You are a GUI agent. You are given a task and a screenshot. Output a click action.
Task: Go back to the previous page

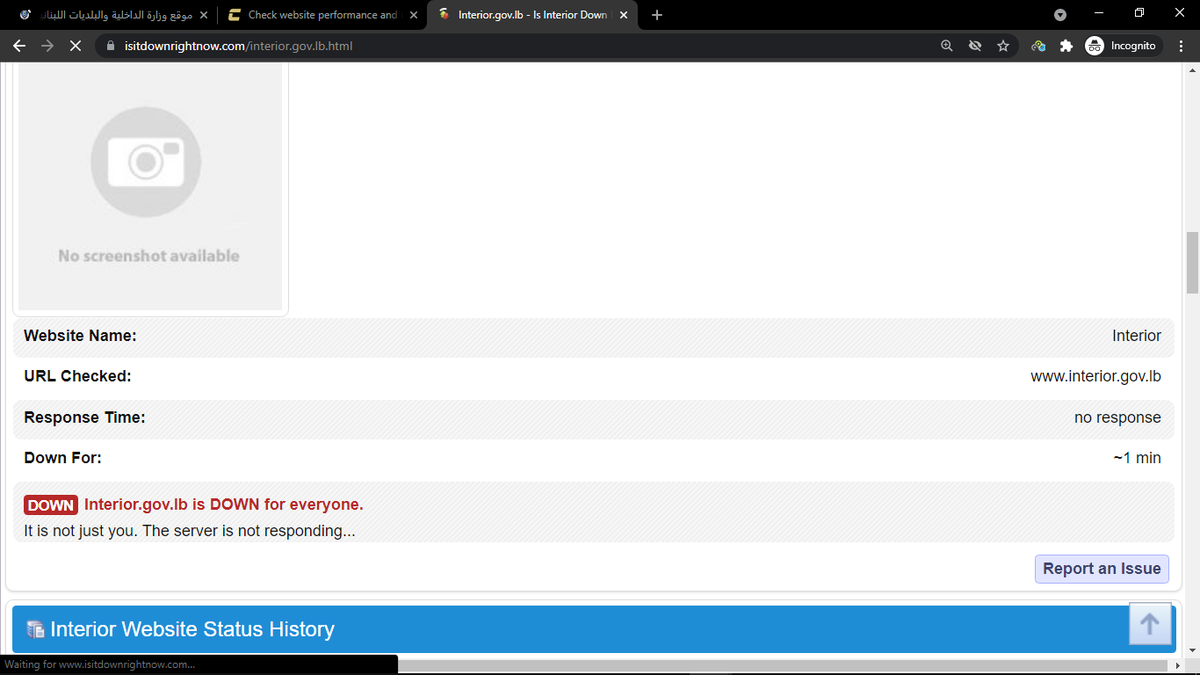20,46
